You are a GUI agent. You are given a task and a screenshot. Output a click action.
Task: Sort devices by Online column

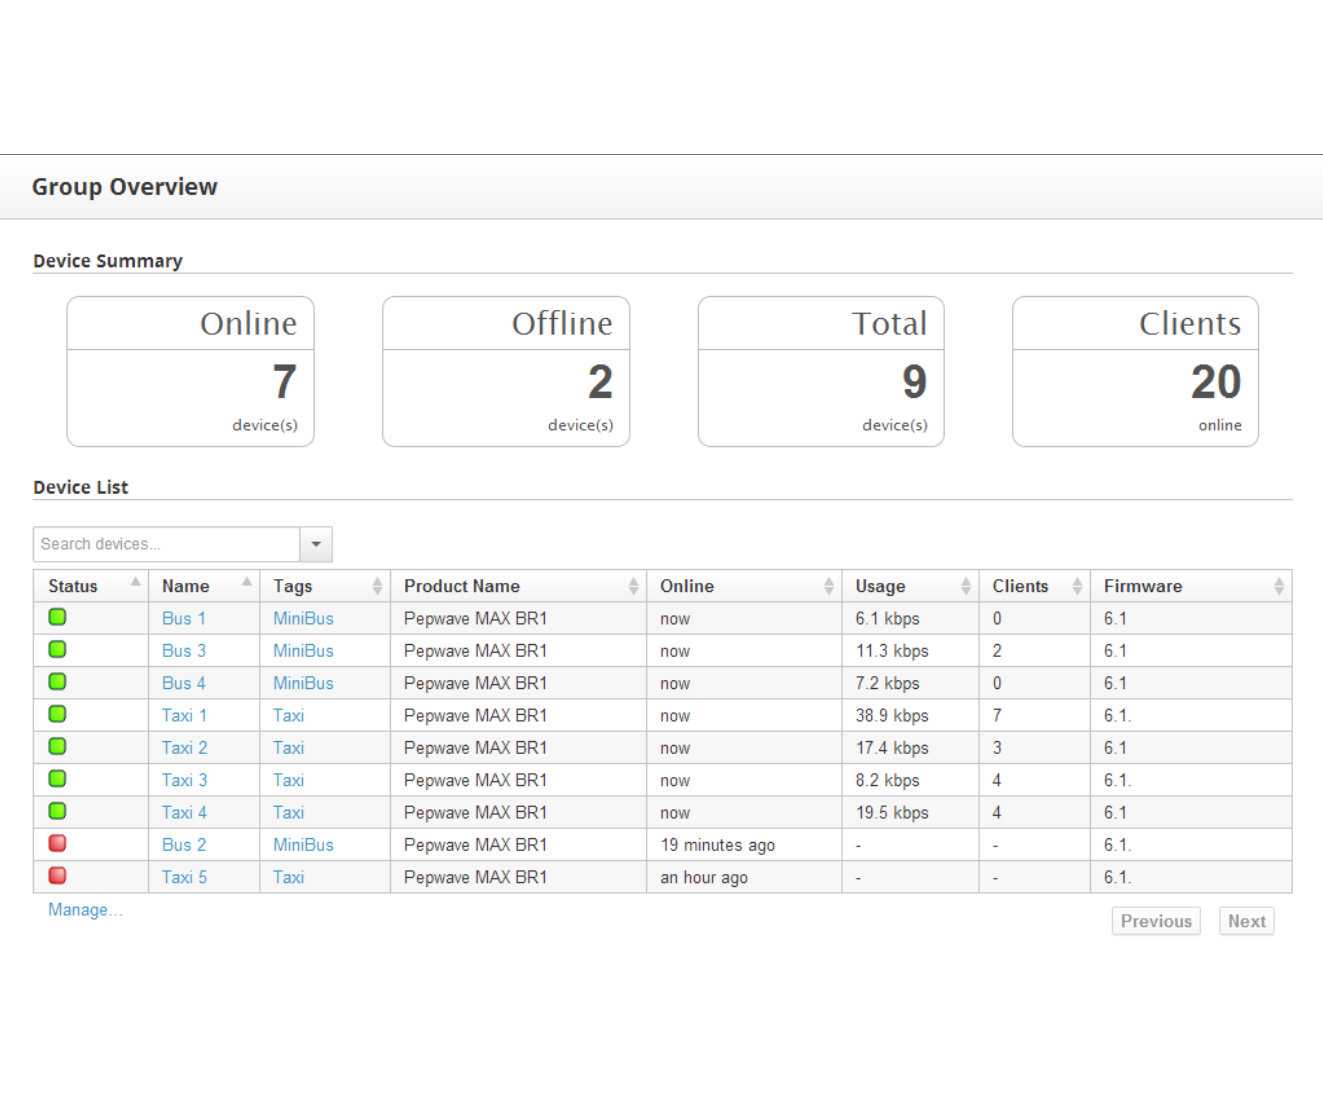[744, 586]
